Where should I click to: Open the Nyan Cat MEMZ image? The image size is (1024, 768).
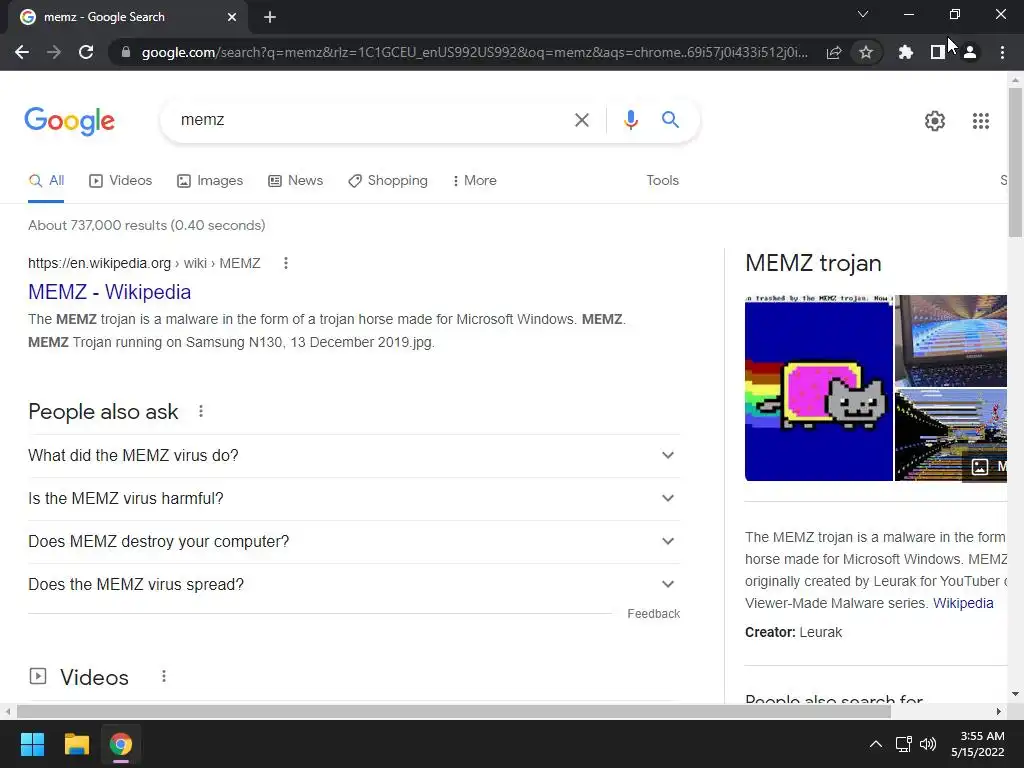[x=818, y=388]
